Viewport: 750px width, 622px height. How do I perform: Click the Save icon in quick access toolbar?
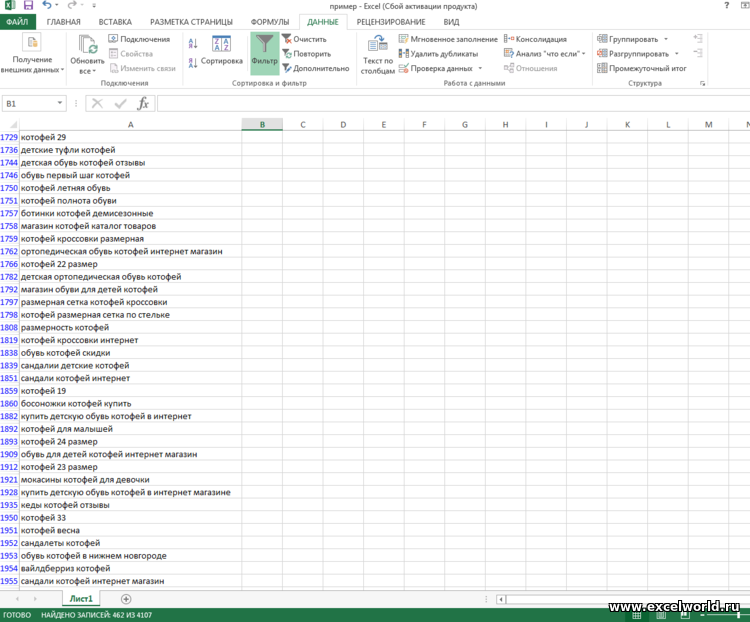click(28, 5)
